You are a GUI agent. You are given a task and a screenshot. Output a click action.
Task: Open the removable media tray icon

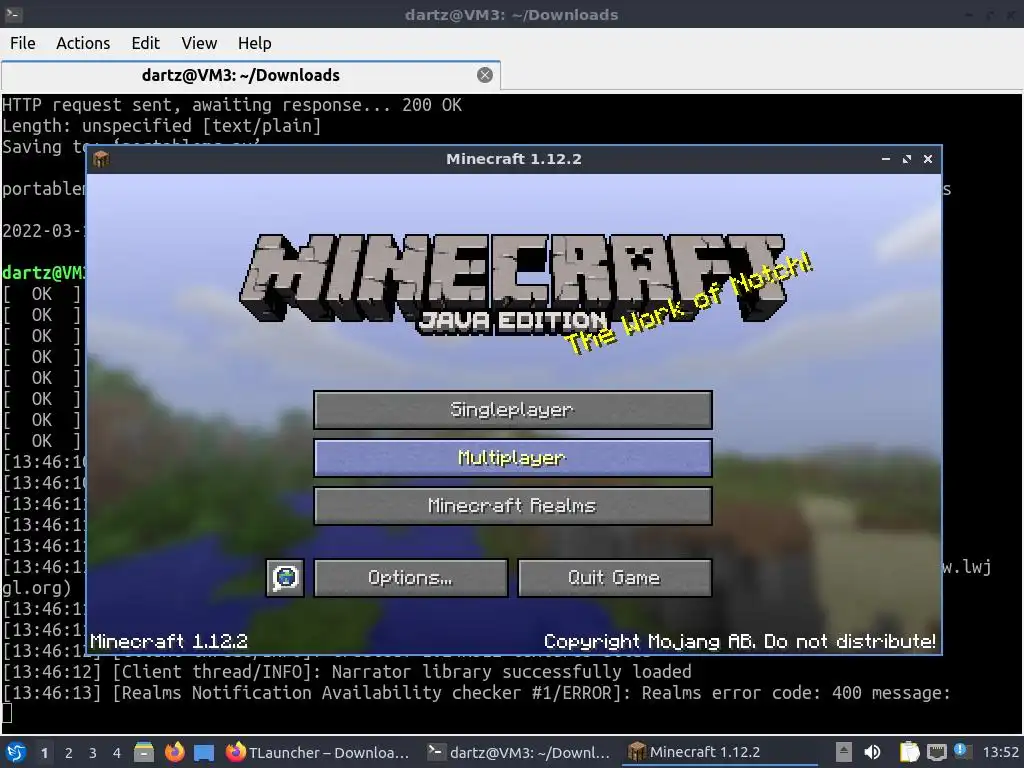(x=844, y=752)
